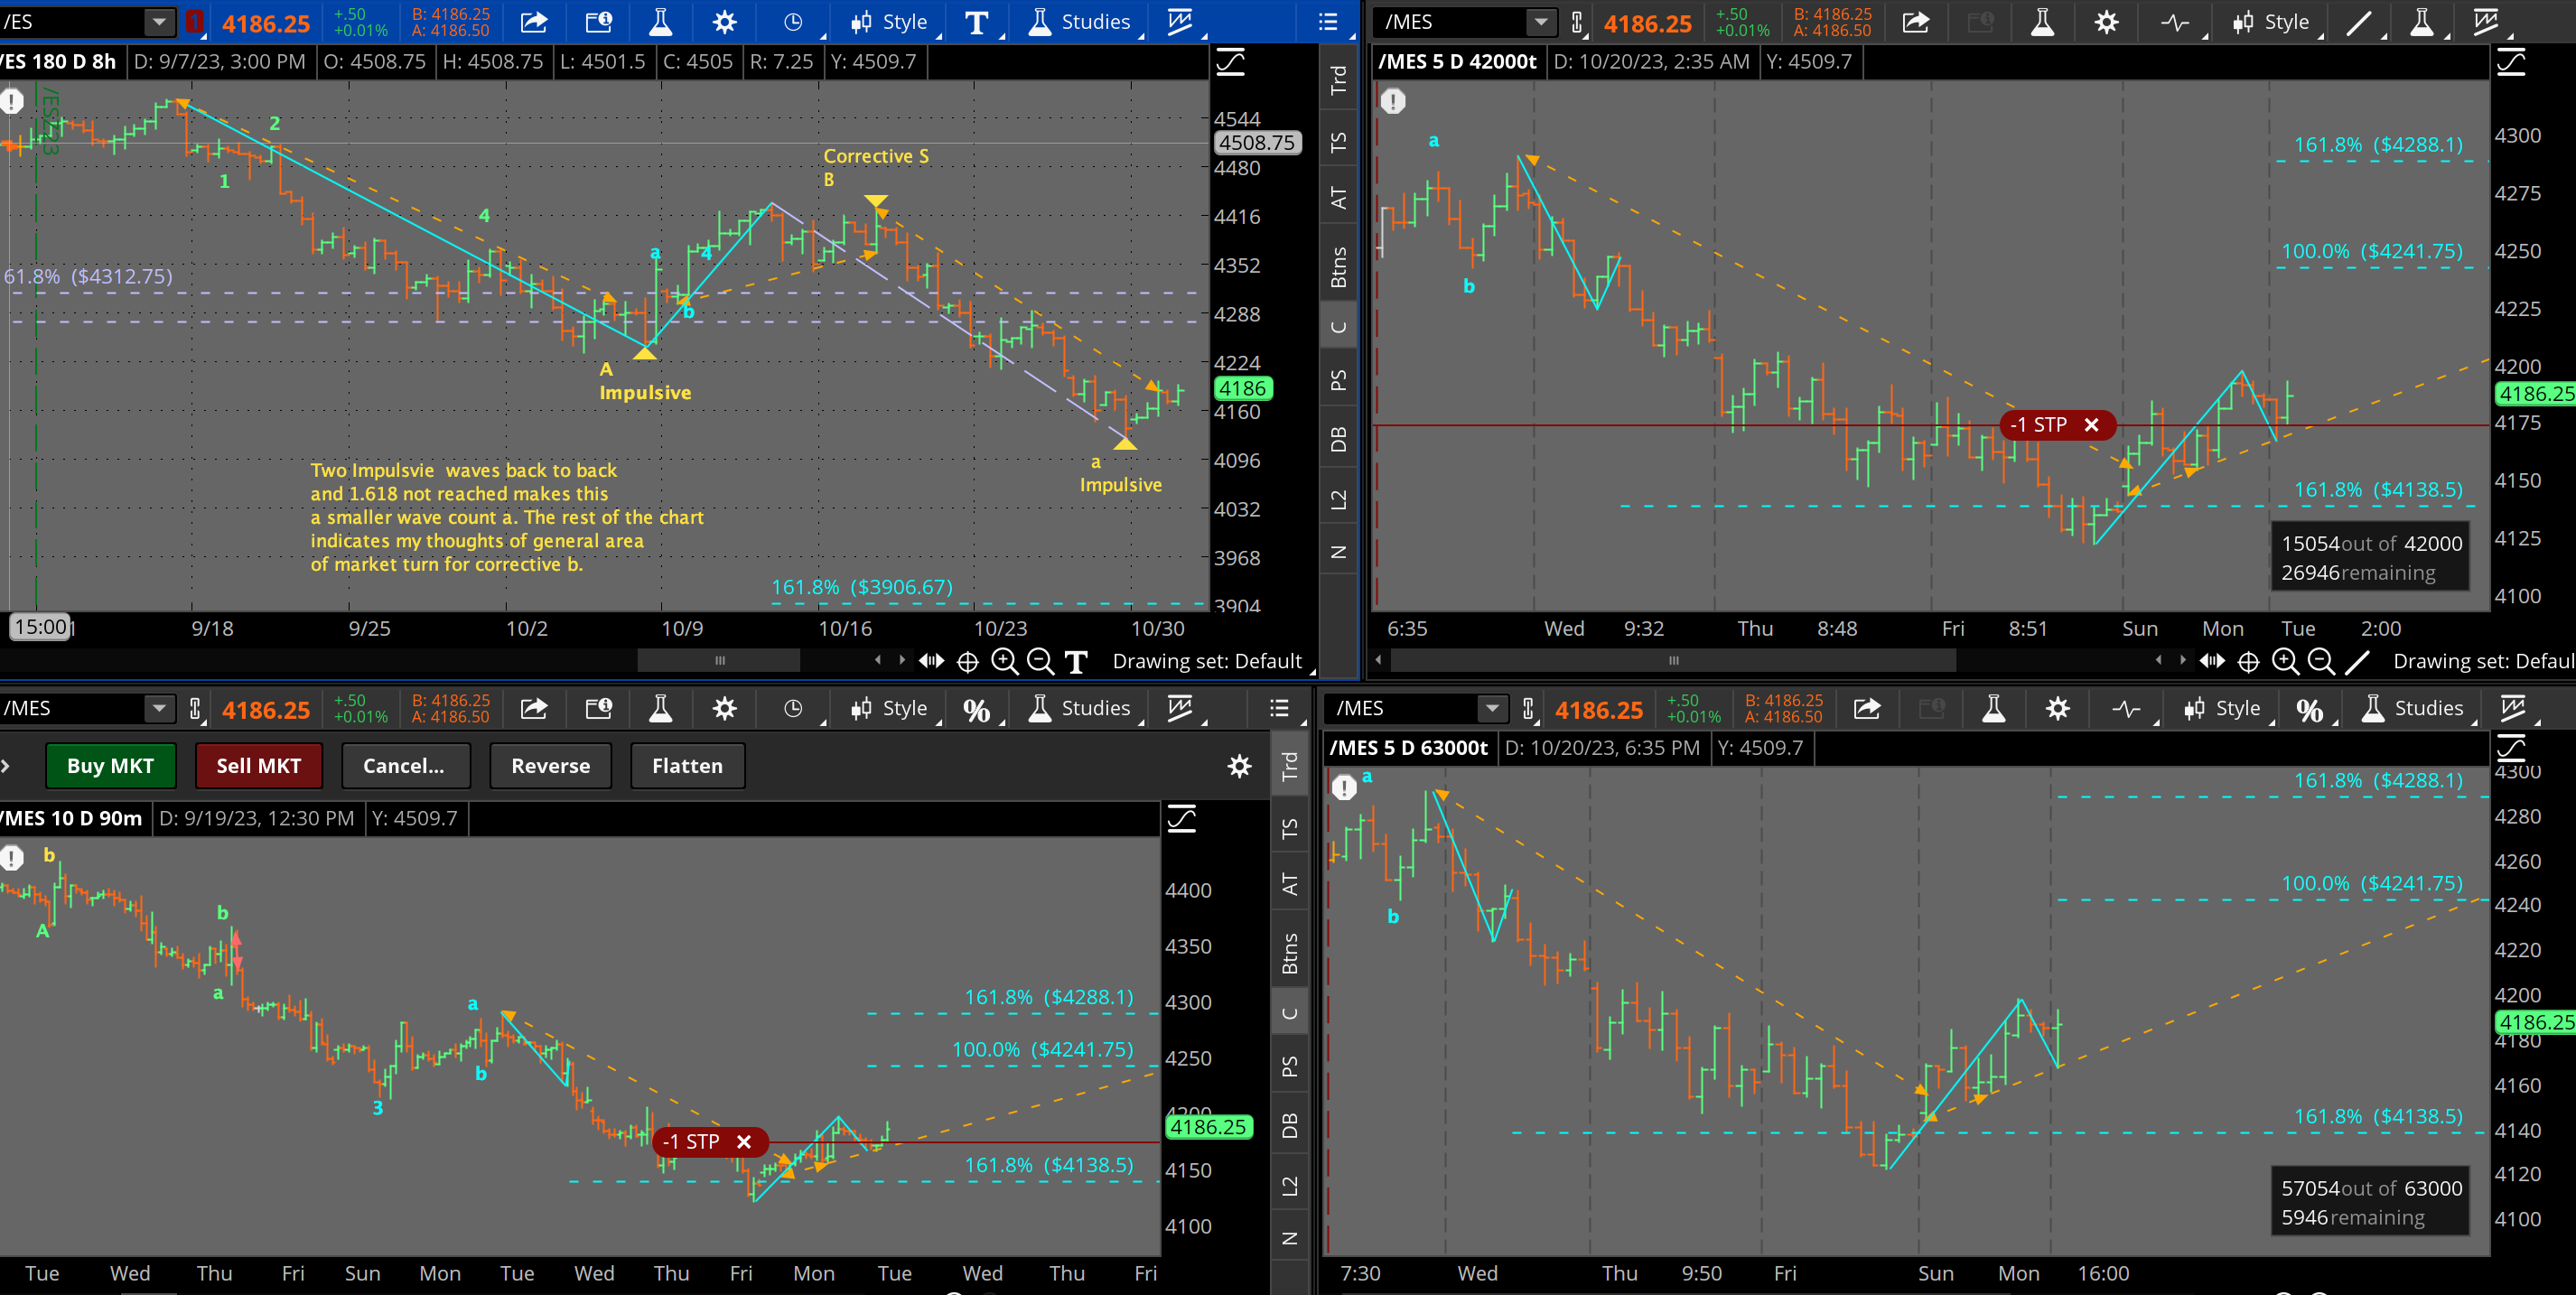Switch to TS tab beside /MES 90m chart
The height and width of the screenshot is (1295, 2576).
[1290, 829]
